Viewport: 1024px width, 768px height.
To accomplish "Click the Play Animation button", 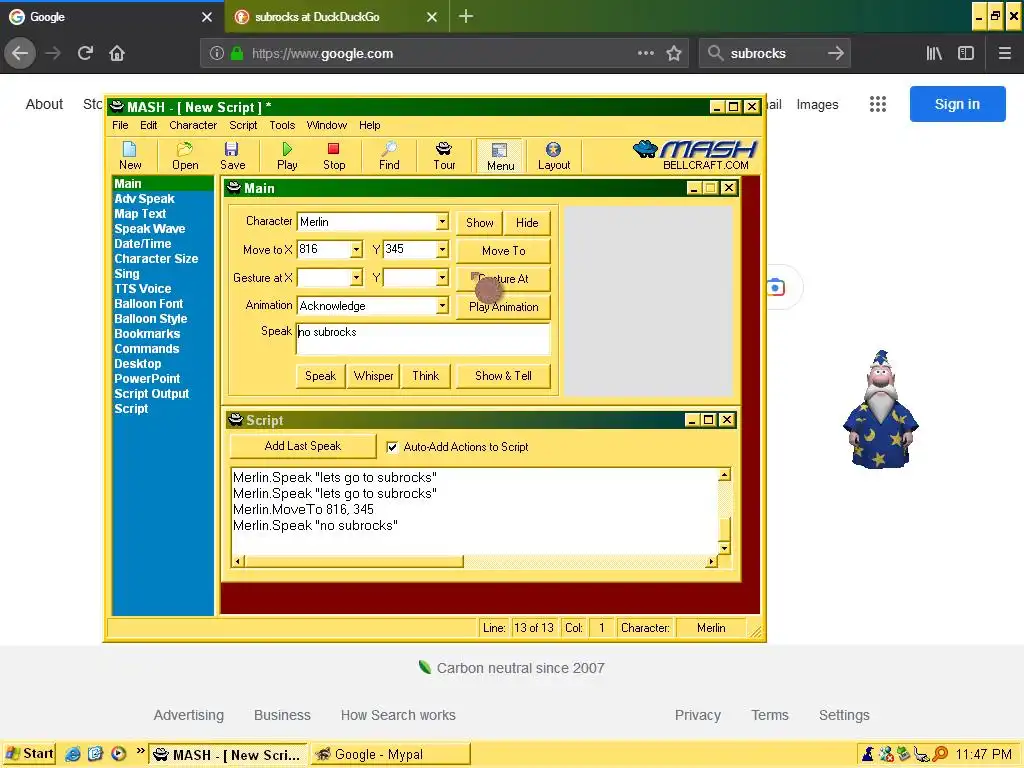I will point(503,307).
